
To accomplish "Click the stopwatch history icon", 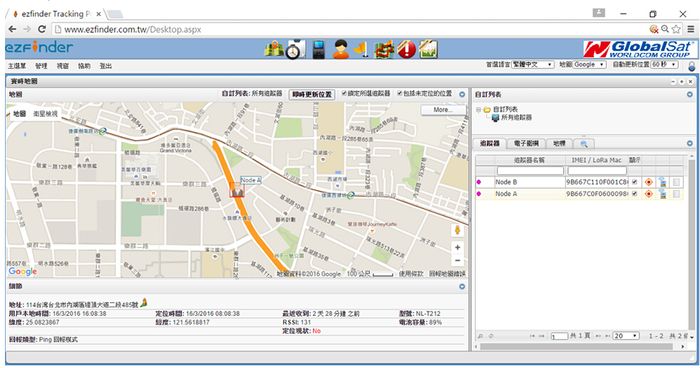I will [295, 49].
